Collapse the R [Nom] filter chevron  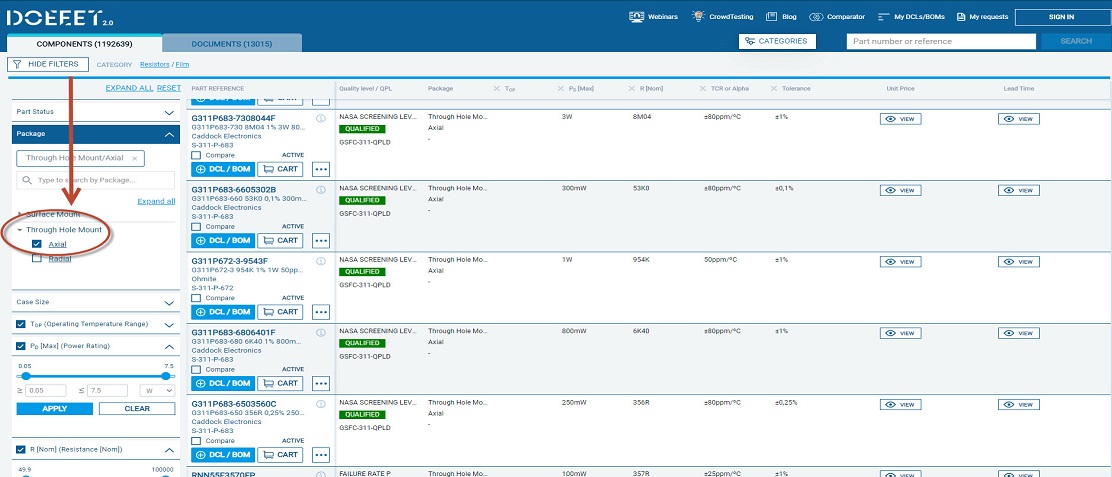(x=169, y=450)
